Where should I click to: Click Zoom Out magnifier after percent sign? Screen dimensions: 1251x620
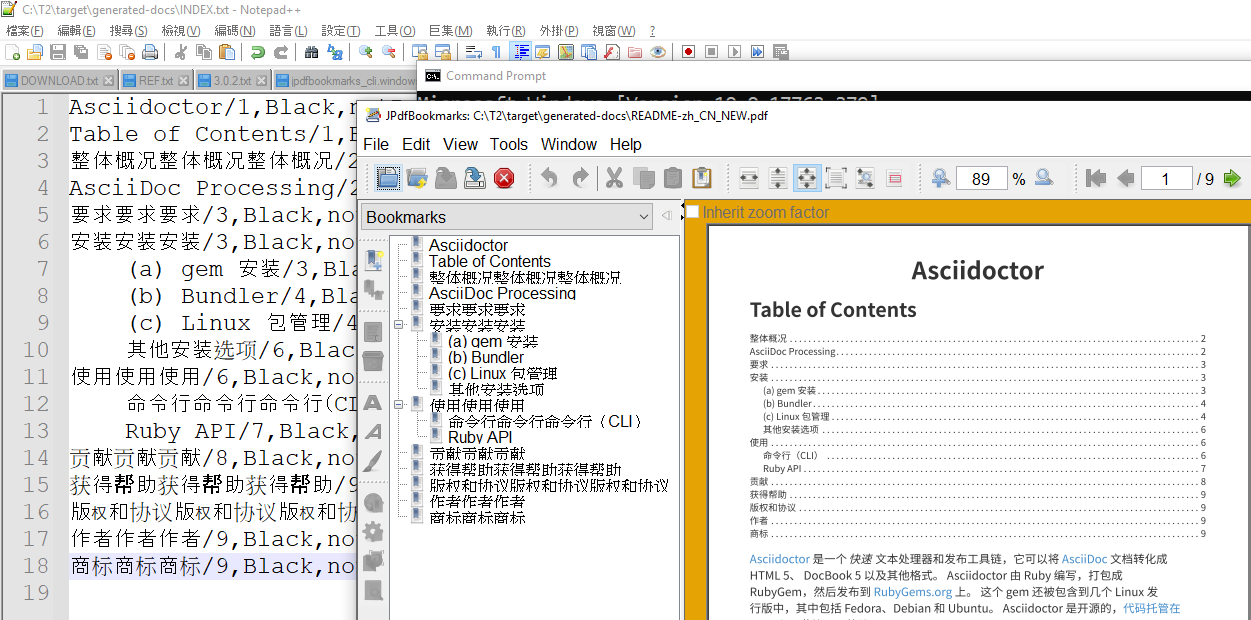(x=1044, y=178)
